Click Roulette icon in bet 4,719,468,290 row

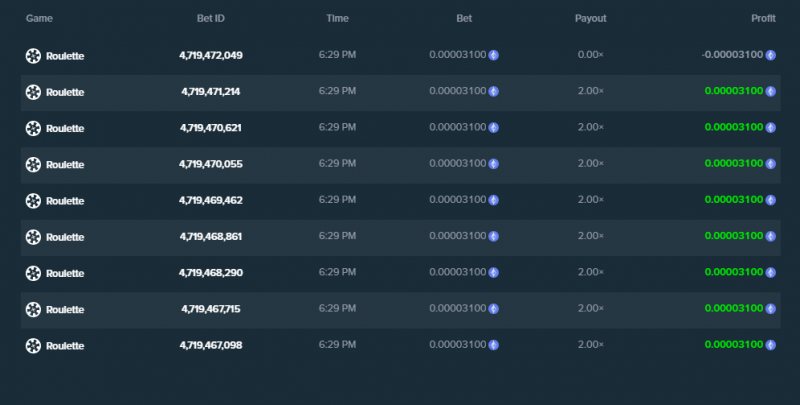pyautogui.click(x=33, y=273)
